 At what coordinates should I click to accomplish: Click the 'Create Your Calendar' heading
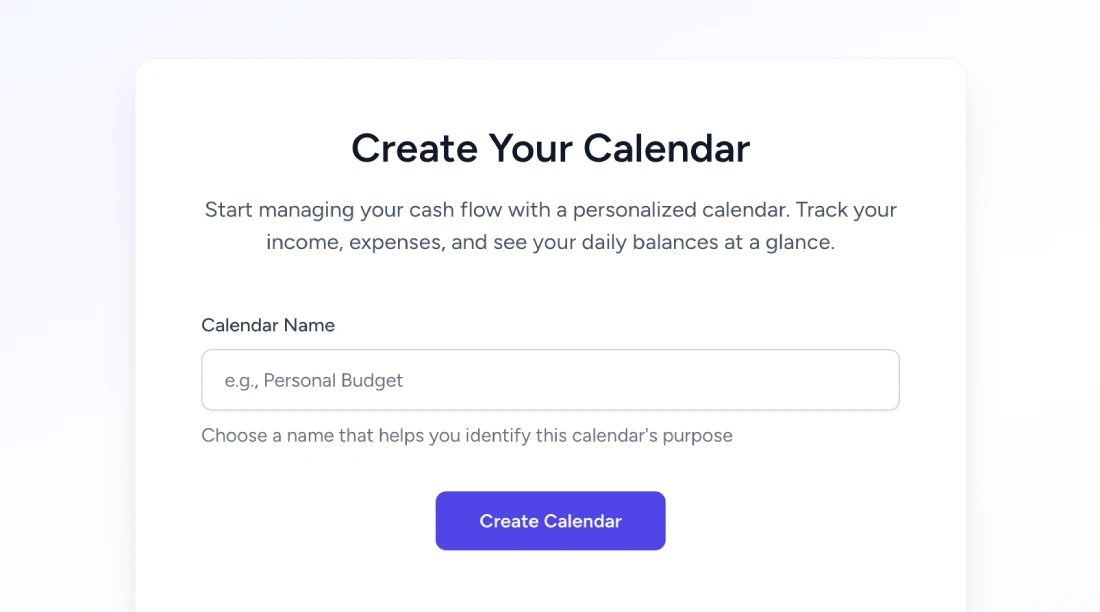coord(550,147)
